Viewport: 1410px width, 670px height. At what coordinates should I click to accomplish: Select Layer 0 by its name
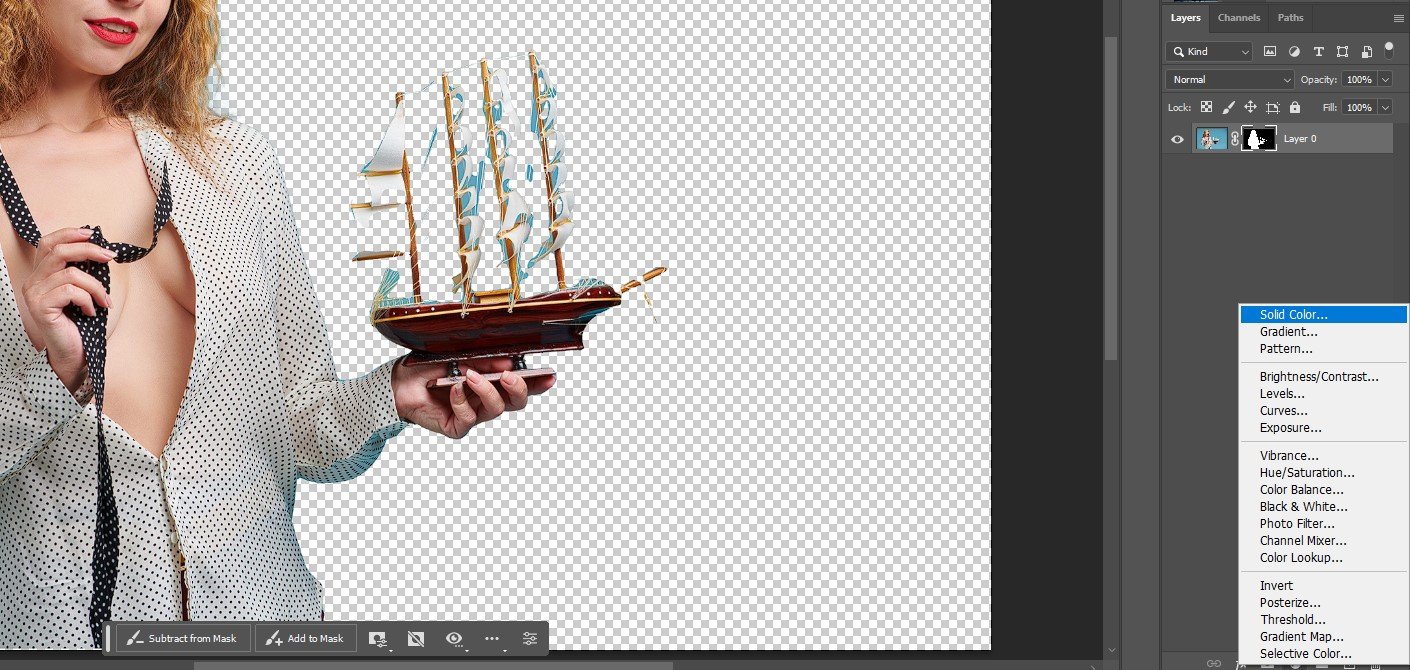click(x=1300, y=139)
